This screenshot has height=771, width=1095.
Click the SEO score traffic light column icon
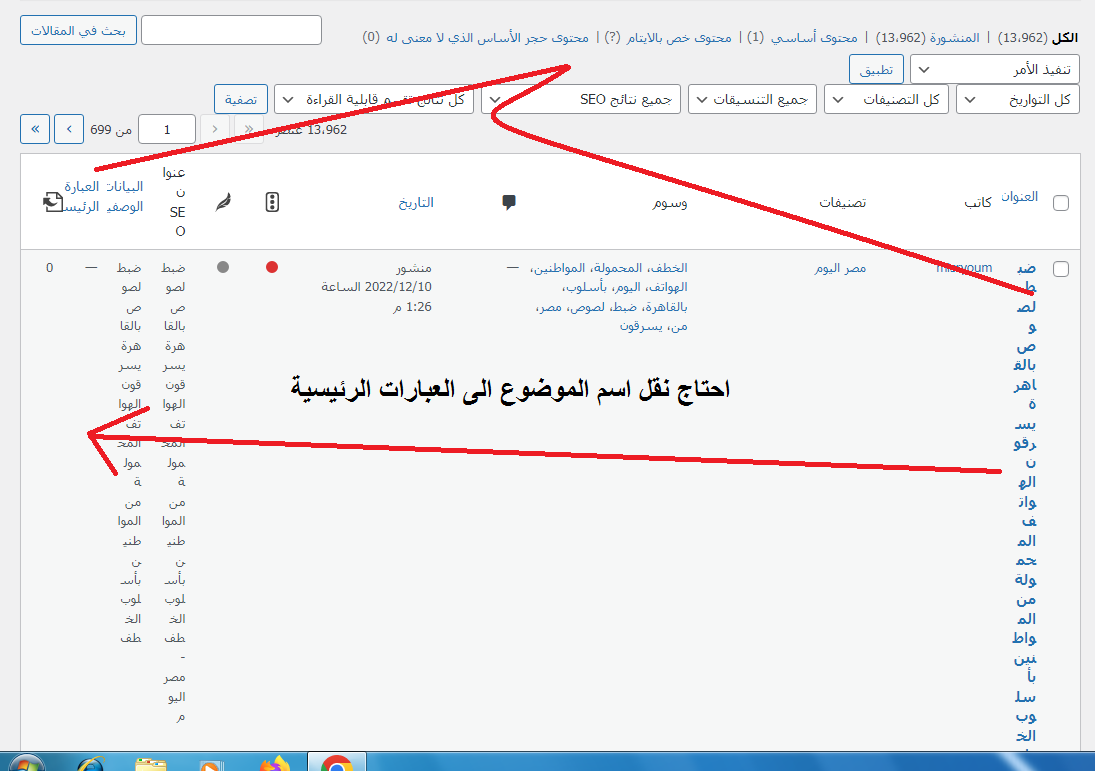tap(272, 202)
